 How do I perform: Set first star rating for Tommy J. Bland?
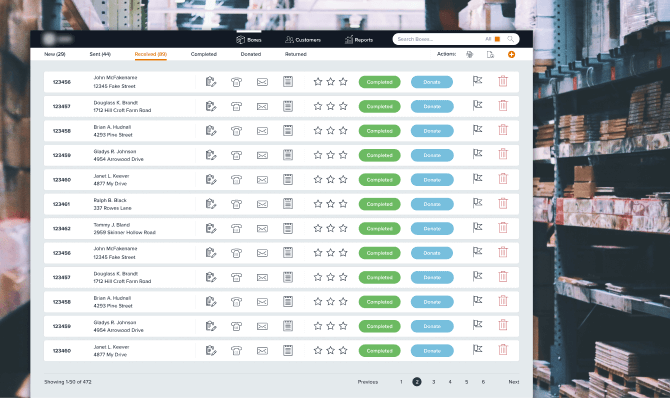(318, 228)
